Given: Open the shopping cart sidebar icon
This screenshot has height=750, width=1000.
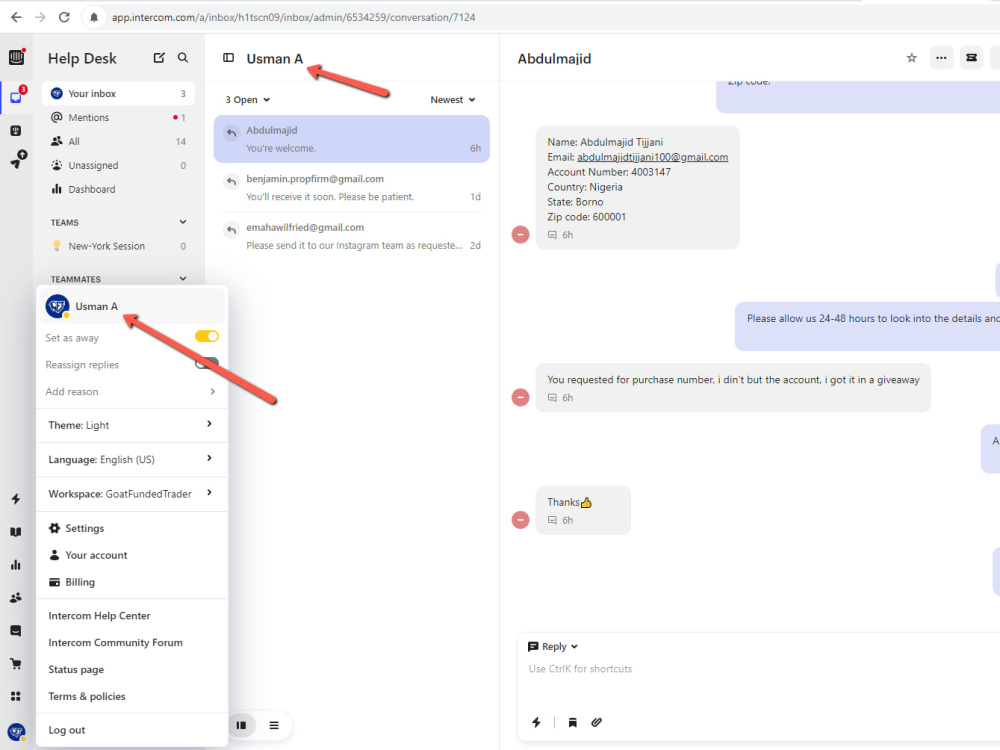Looking at the screenshot, I should pyautogui.click(x=16, y=664).
